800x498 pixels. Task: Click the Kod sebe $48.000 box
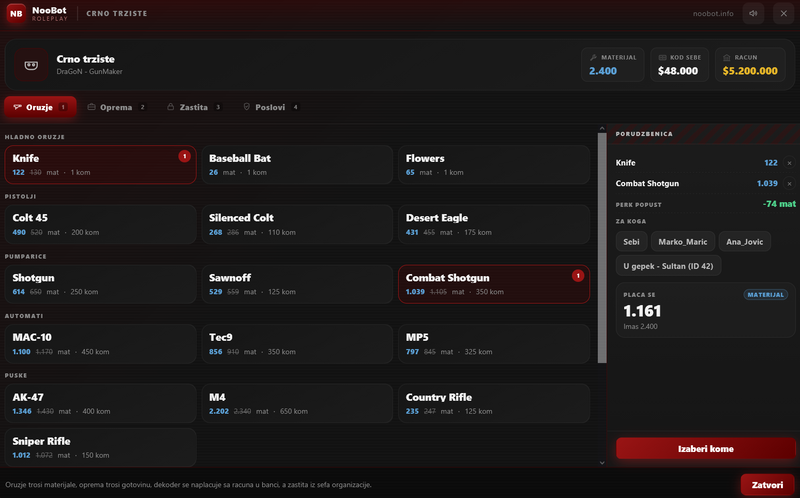click(680, 65)
